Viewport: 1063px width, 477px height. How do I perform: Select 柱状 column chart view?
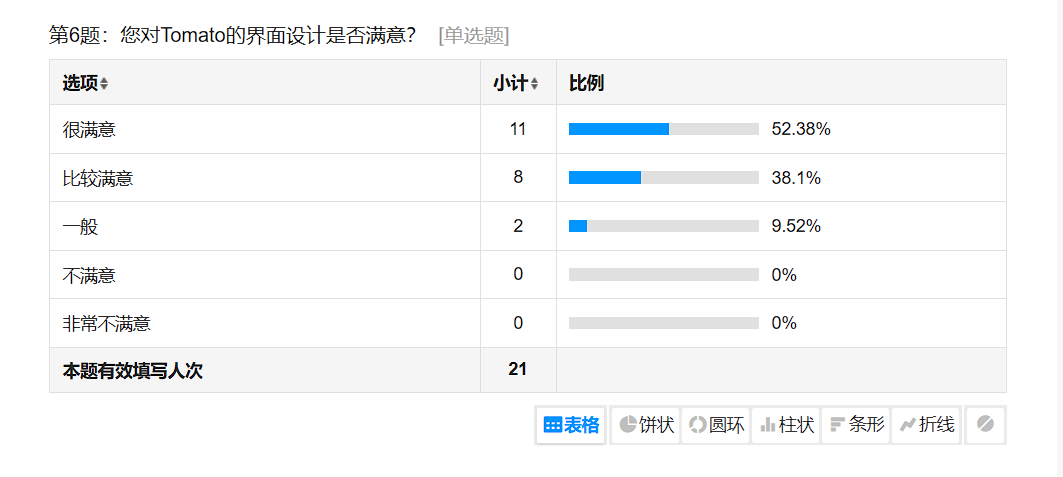click(x=786, y=425)
